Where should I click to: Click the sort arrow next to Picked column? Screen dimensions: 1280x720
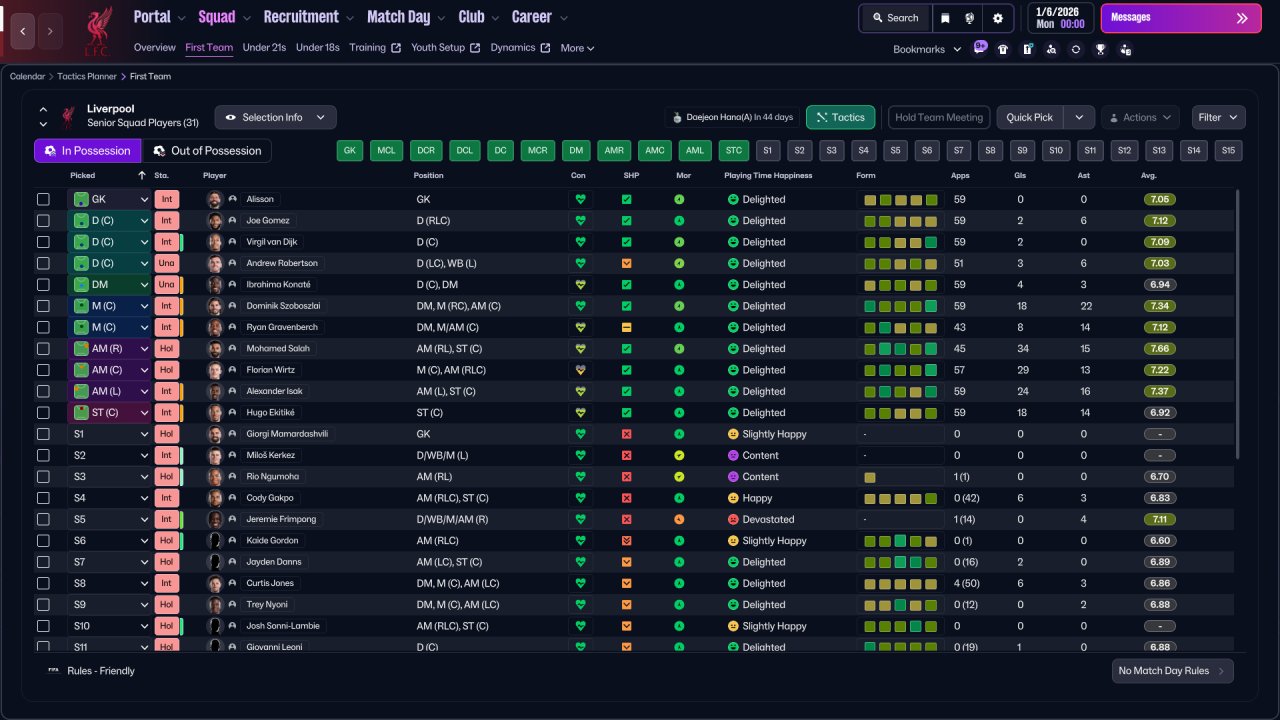[142, 176]
